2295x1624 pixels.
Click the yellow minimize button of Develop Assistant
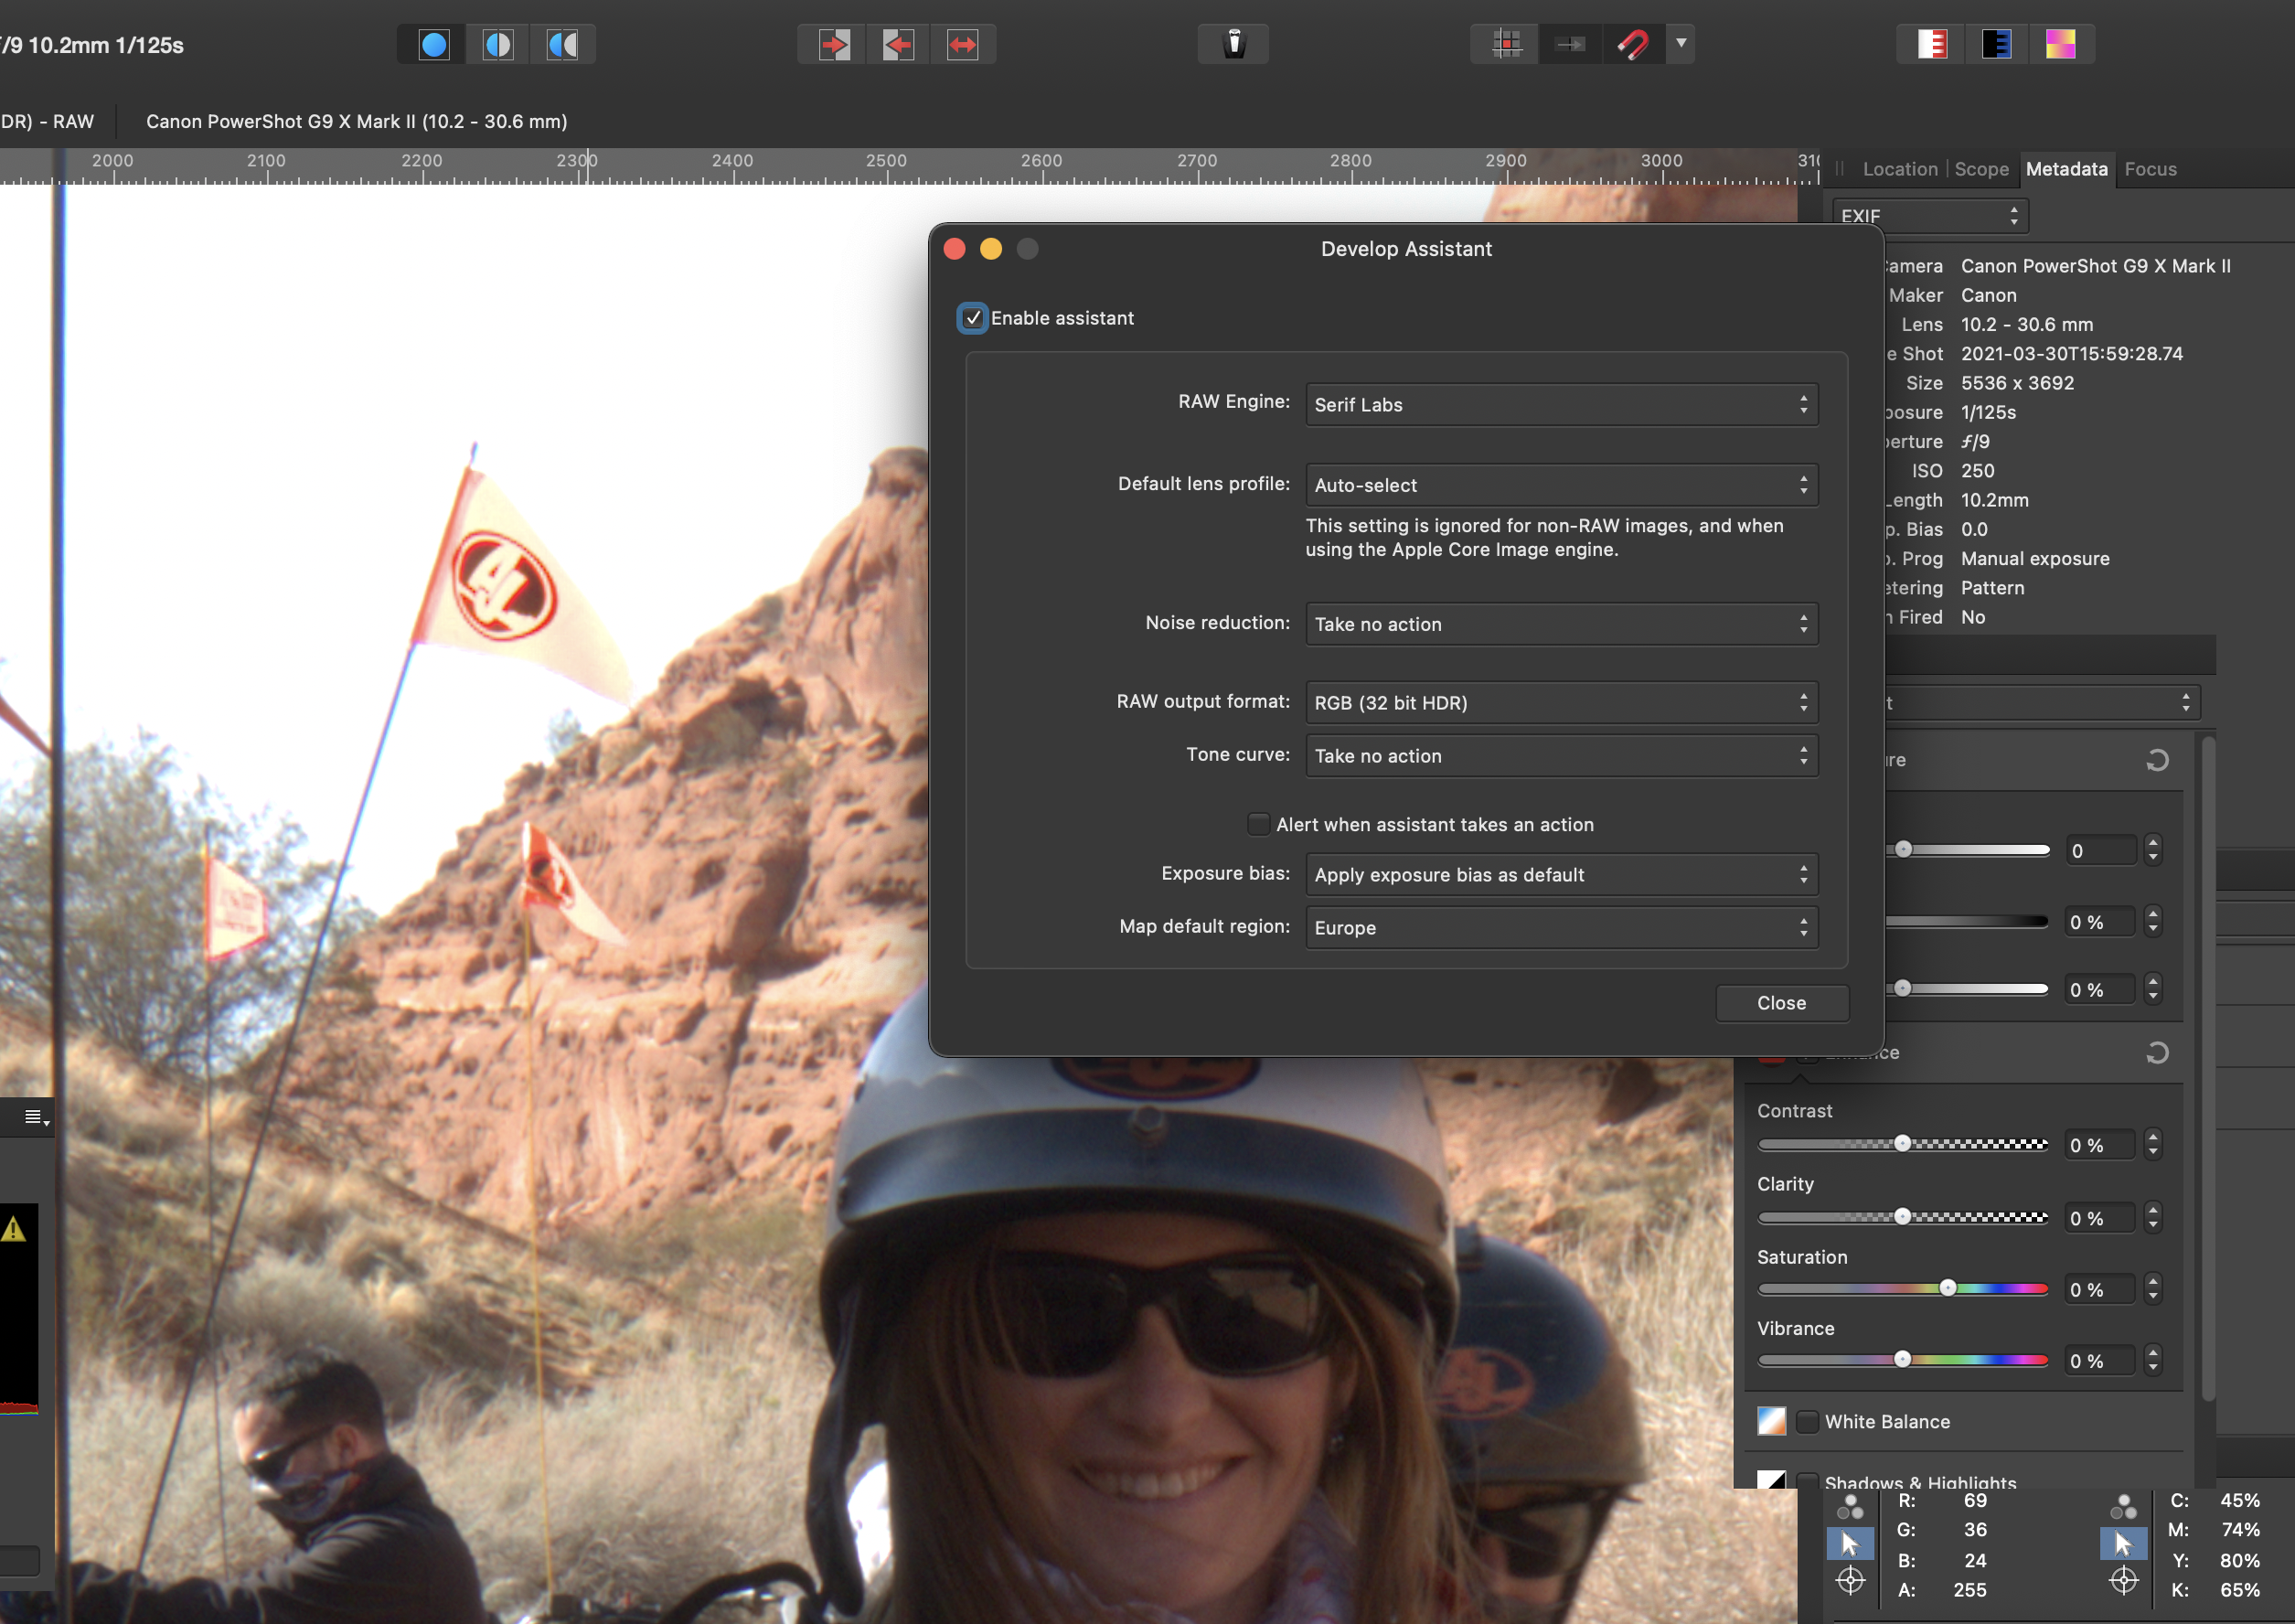(990, 249)
